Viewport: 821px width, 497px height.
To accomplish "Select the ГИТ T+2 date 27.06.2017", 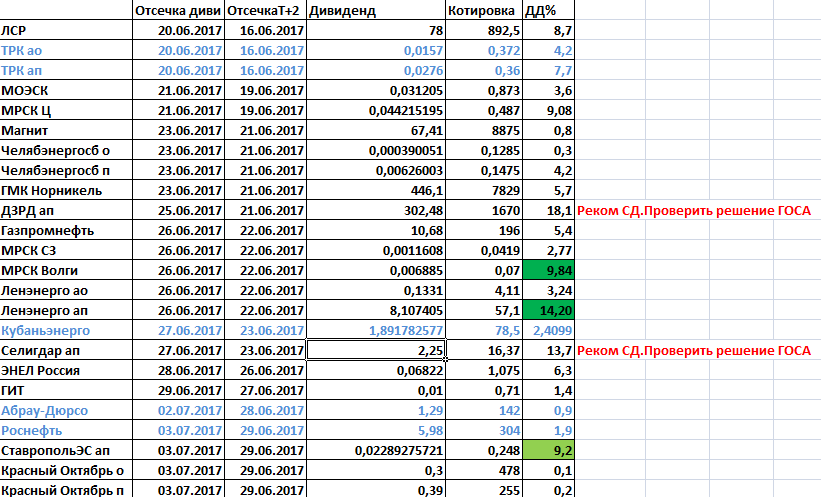I will (265, 391).
